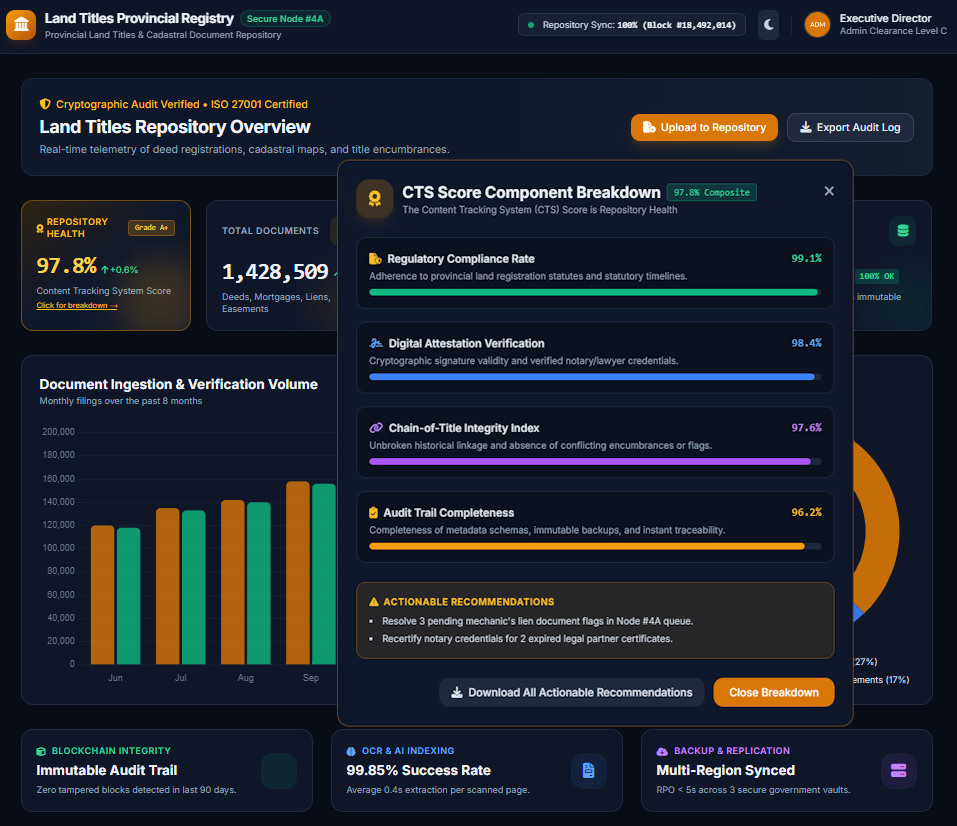Click the 'Immutable Audit Trail' heading

[107, 770]
